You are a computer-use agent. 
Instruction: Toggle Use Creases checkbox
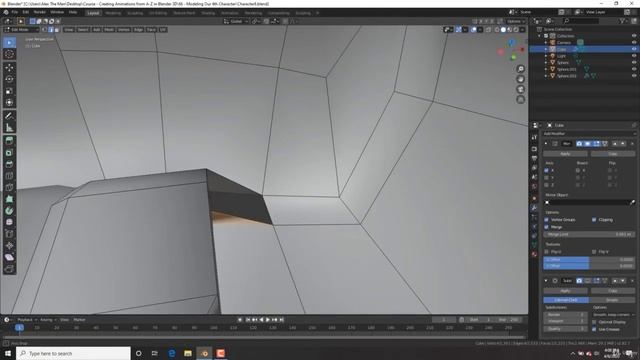click(x=594, y=329)
